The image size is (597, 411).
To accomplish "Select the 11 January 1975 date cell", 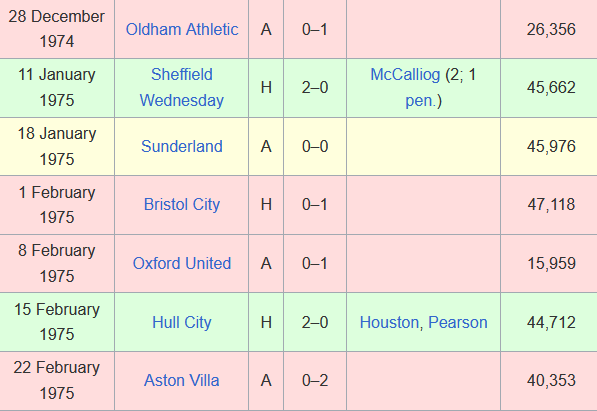I will pos(57,88).
